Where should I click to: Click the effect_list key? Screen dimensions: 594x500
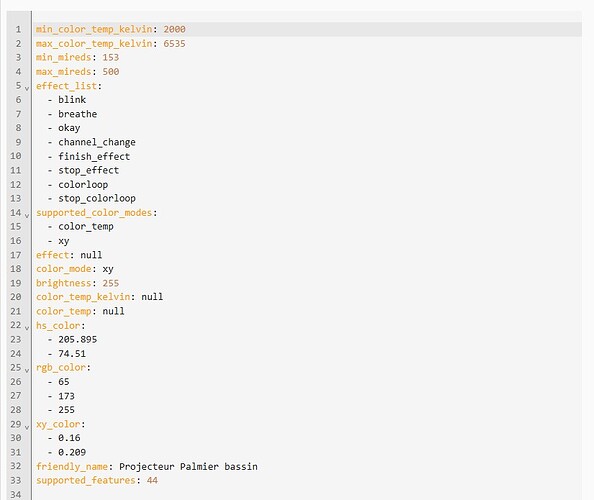(x=66, y=86)
